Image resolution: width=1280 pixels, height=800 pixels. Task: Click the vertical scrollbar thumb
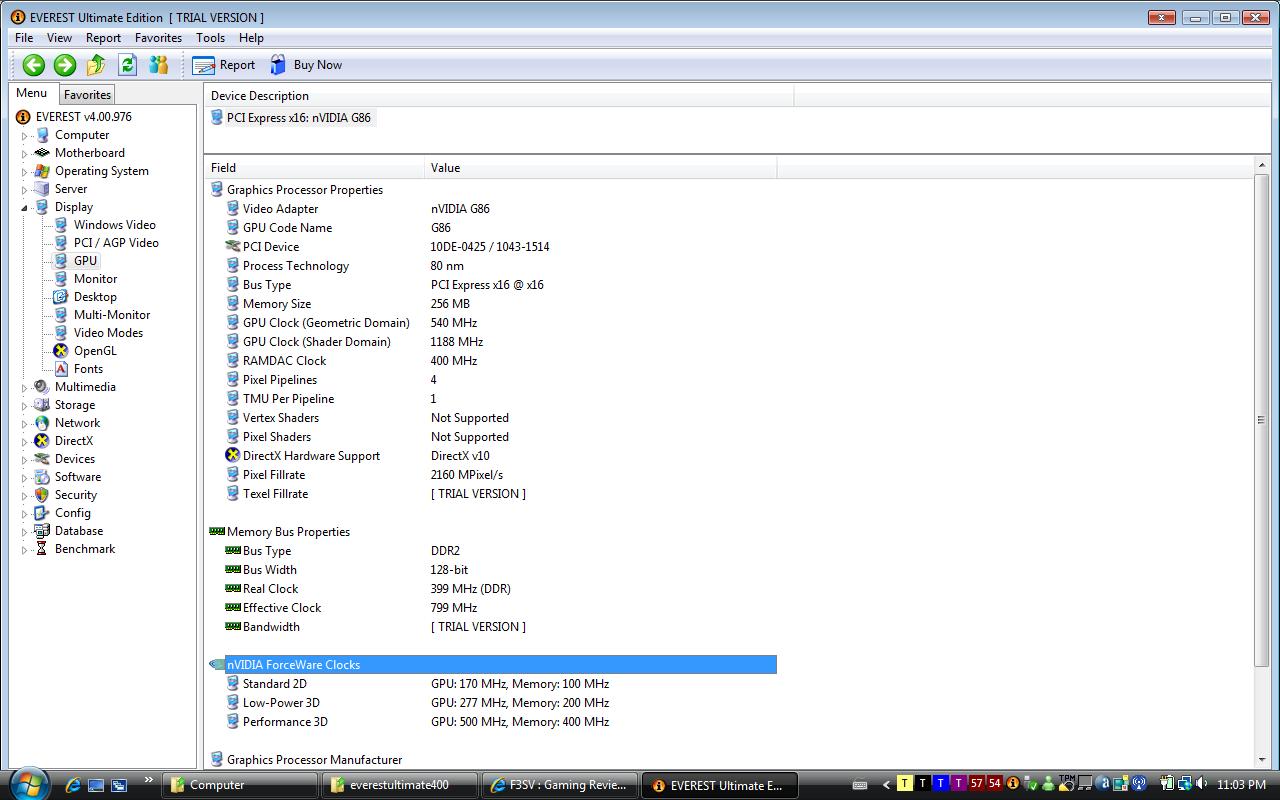pos(1261,420)
